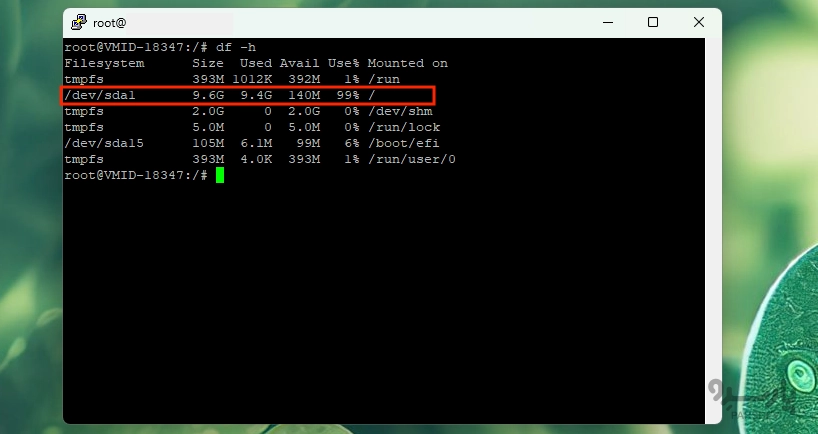Click the root@ window title text

(x=110, y=23)
